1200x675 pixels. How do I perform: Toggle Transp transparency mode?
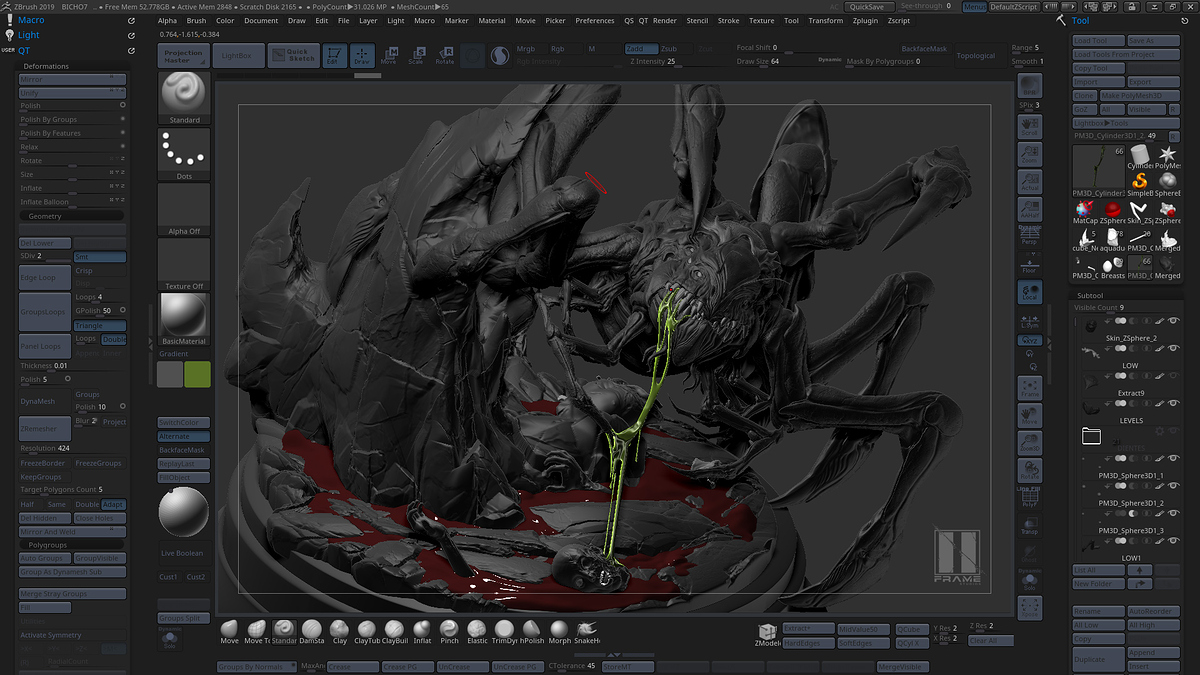[x=1029, y=525]
